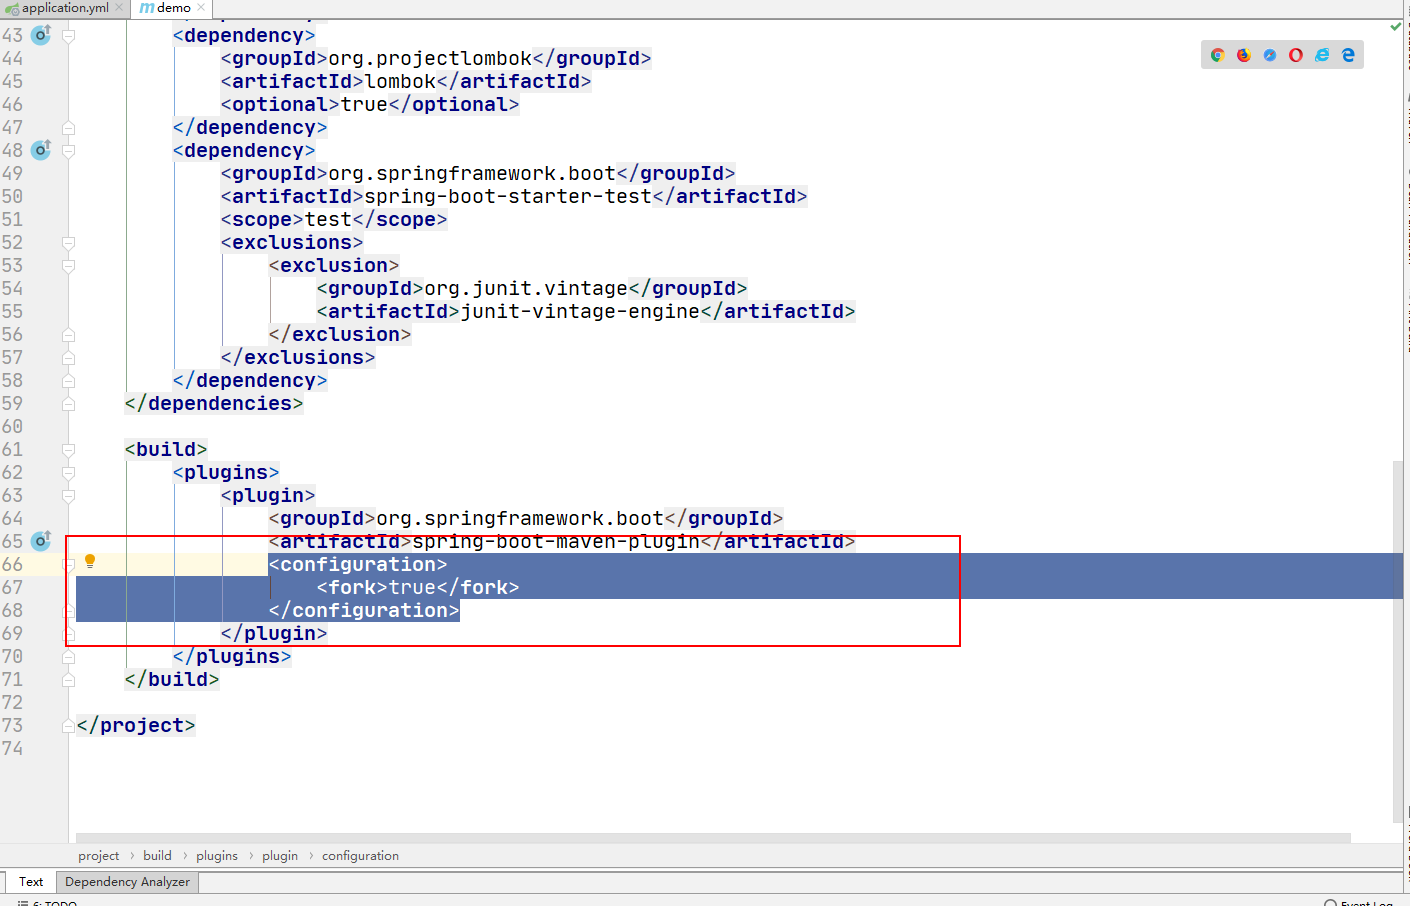Click the configuration breadcrumb at the bottom
This screenshot has width=1410, height=906.
tap(360, 855)
